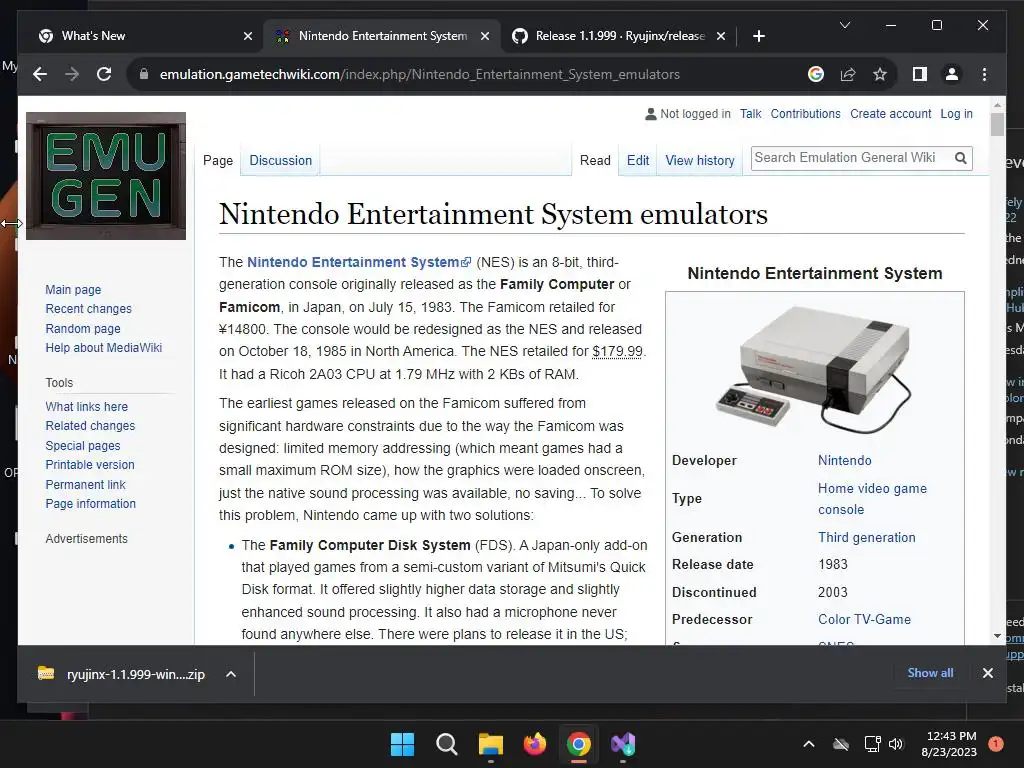Image resolution: width=1024 pixels, height=768 pixels.
Task: Select the Read tab
Action: 595,161
